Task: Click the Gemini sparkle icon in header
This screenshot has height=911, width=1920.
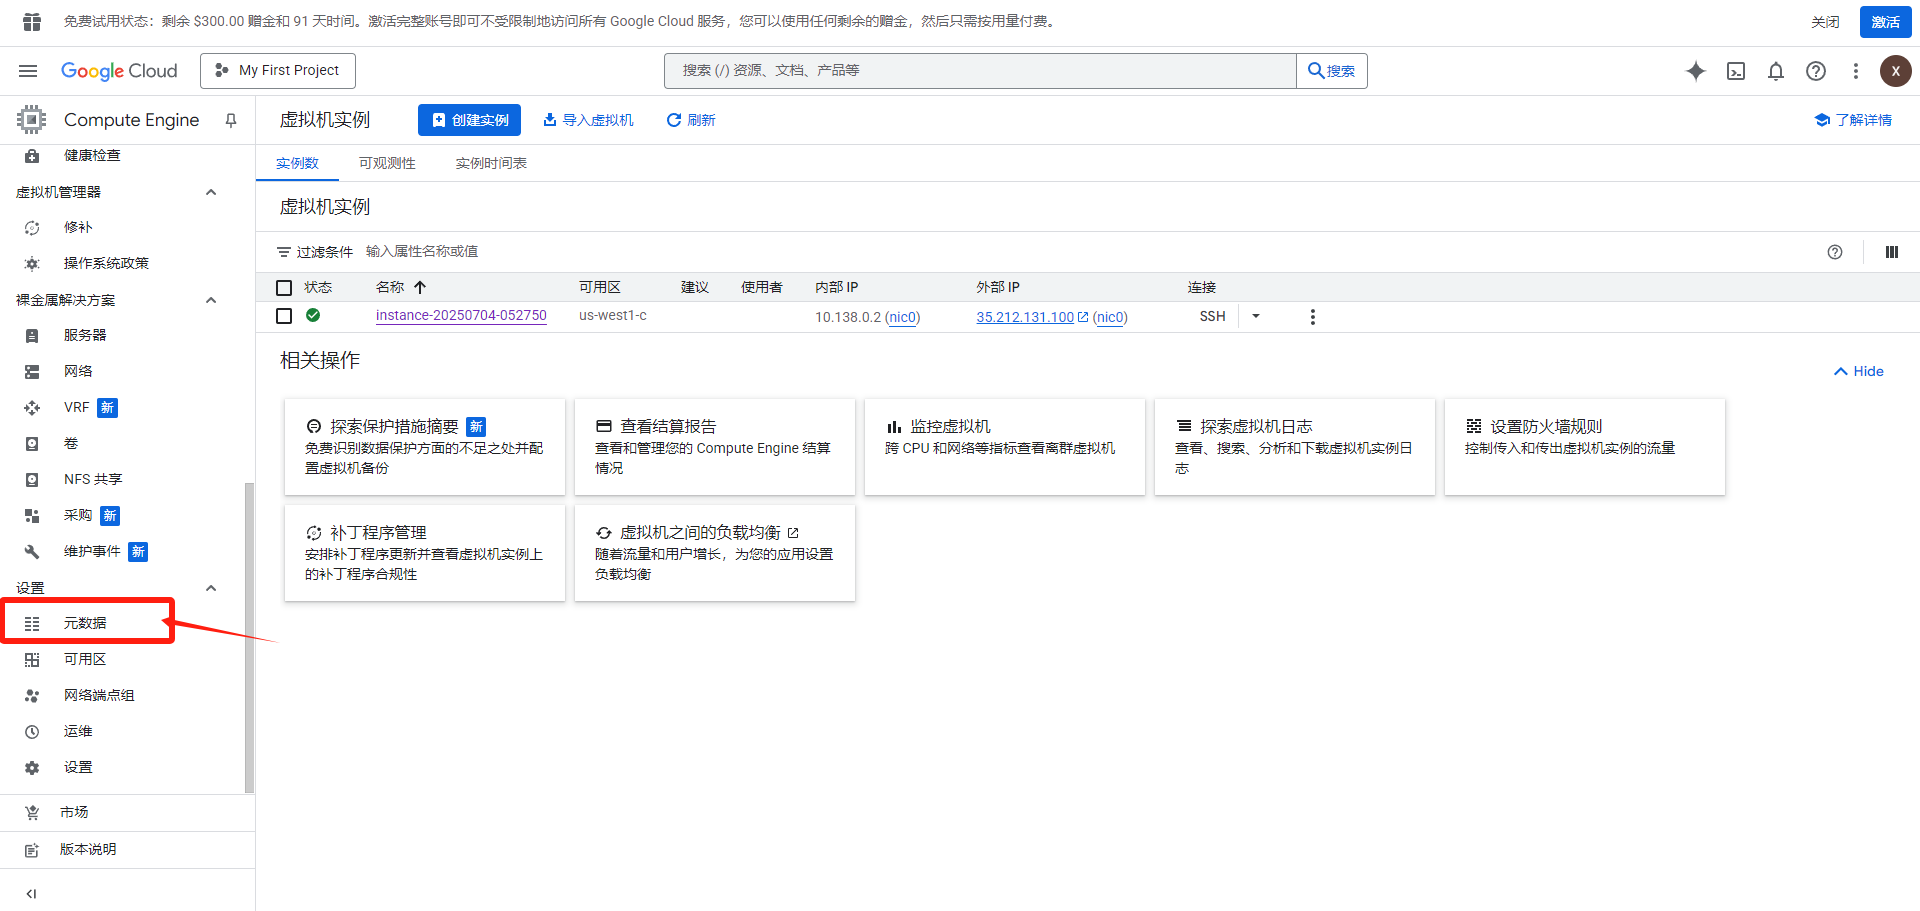Action: 1696,71
